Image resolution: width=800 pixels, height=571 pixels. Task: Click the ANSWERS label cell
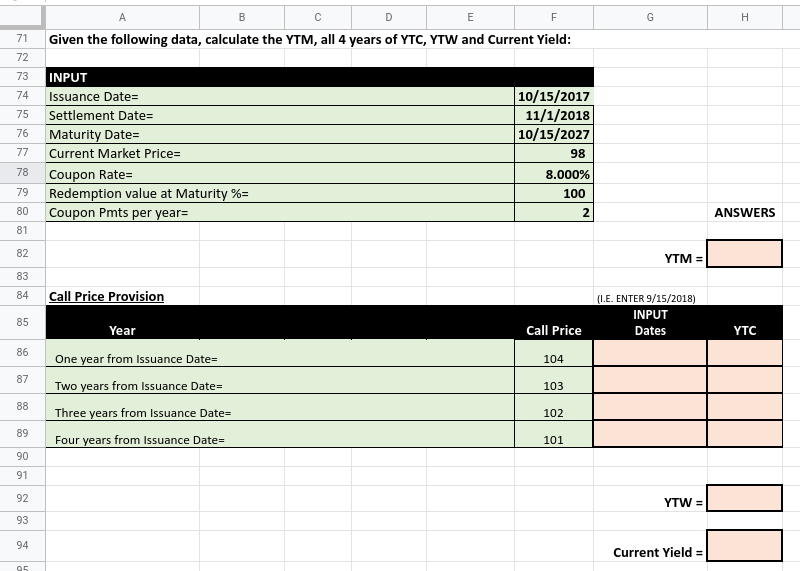[x=745, y=212]
